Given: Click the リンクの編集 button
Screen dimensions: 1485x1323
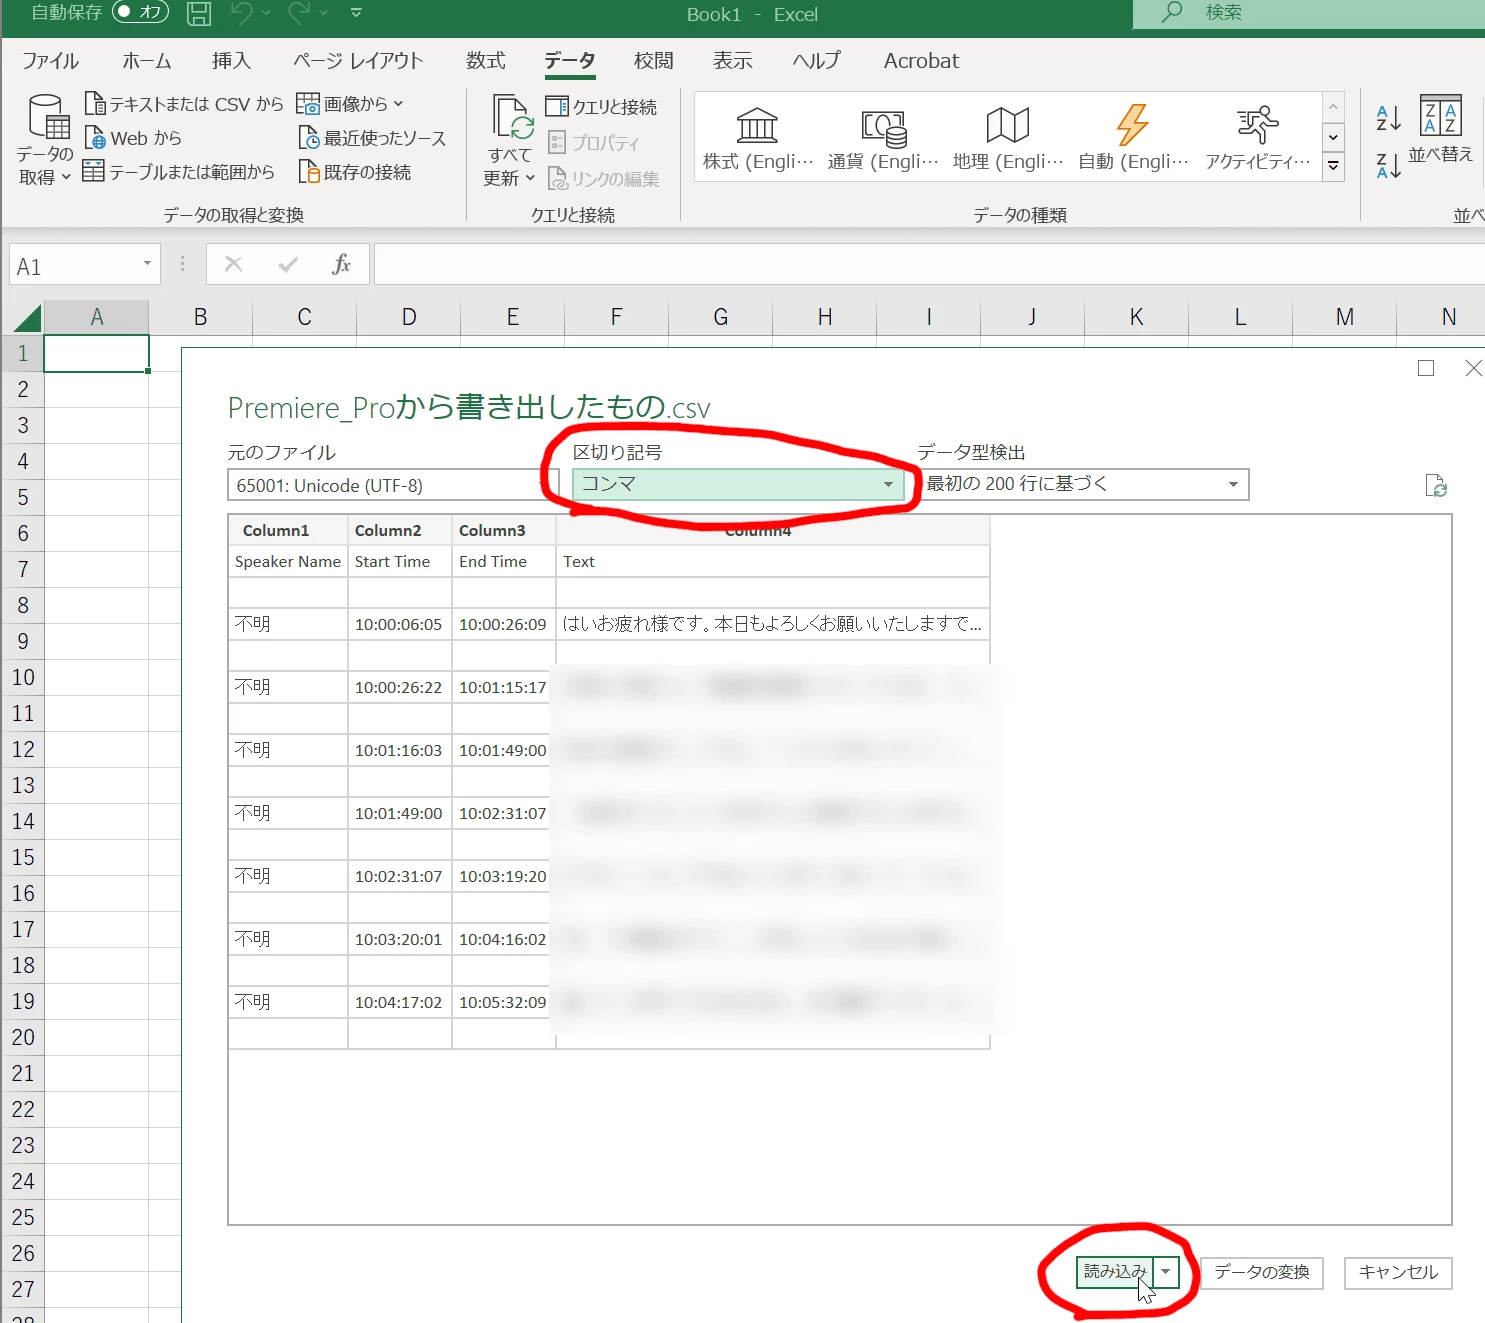Looking at the screenshot, I should tap(603, 178).
